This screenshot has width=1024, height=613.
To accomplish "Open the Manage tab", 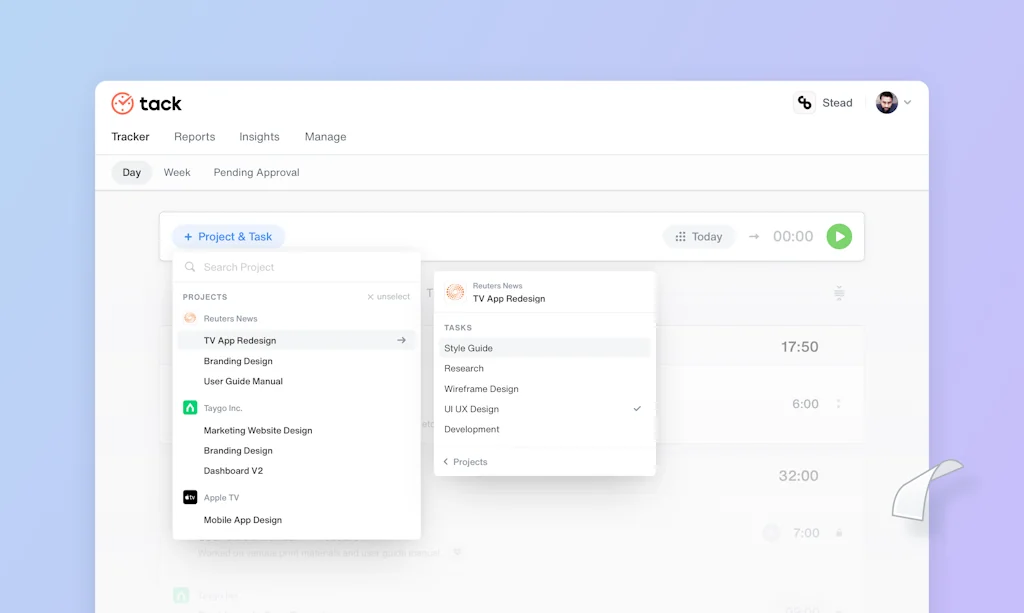I will click(325, 136).
